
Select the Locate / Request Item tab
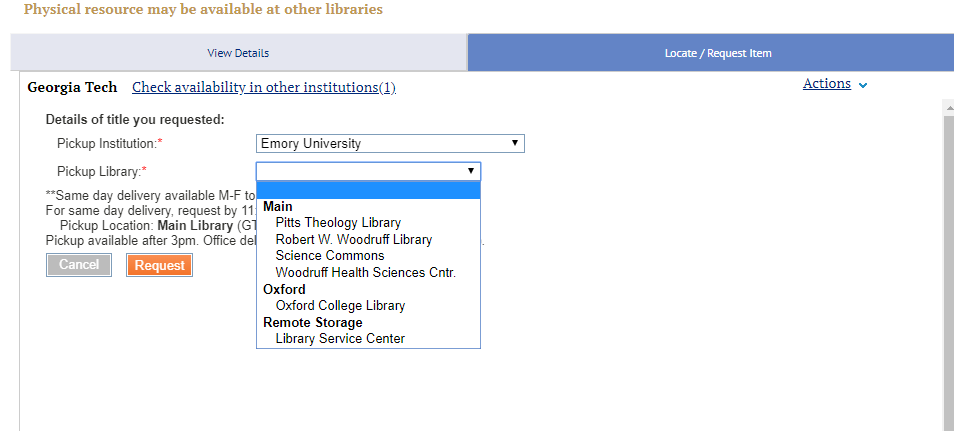[x=717, y=53]
